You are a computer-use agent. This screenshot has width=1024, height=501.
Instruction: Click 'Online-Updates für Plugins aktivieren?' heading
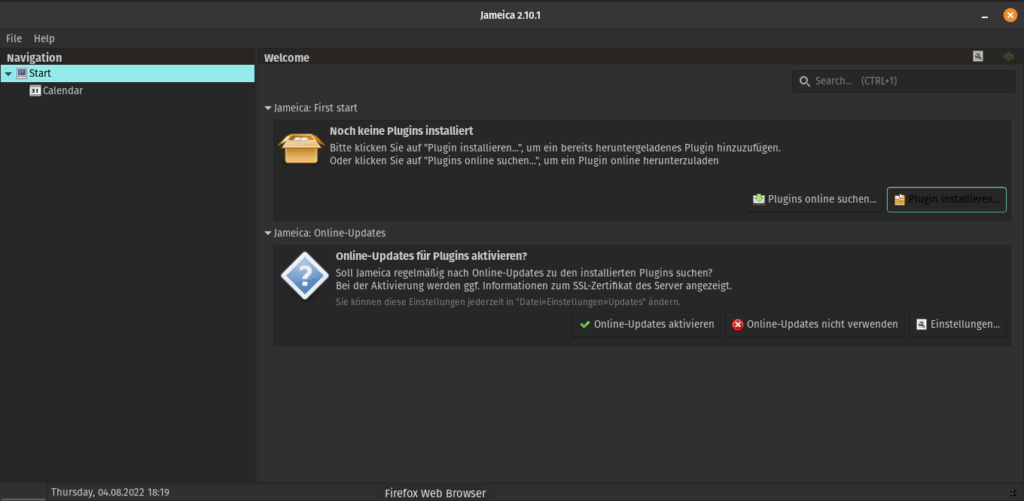[431, 255]
